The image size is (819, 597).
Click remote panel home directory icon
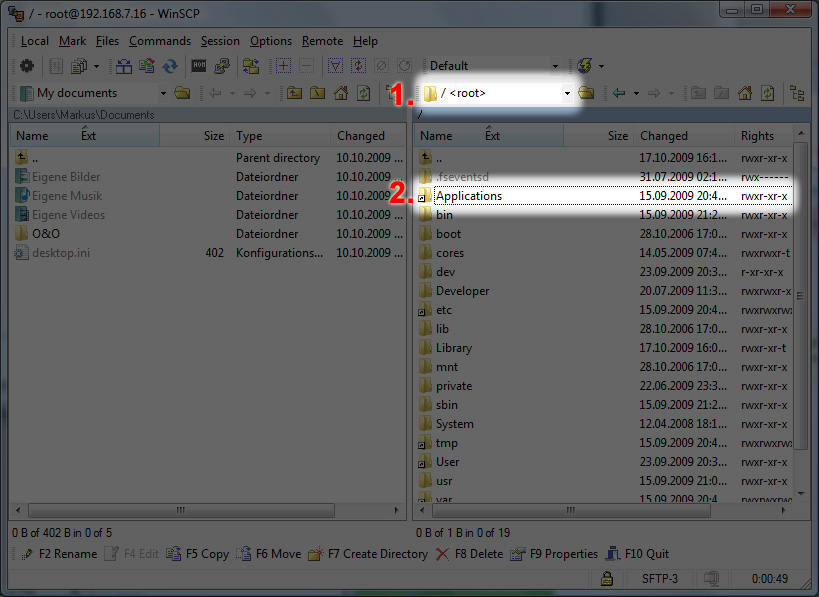pyautogui.click(x=745, y=93)
